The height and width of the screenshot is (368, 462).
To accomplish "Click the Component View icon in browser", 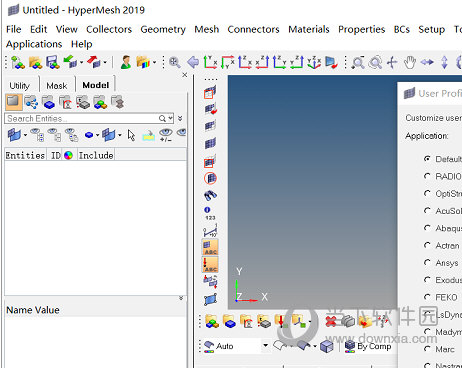I will pyautogui.click(x=48, y=102).
